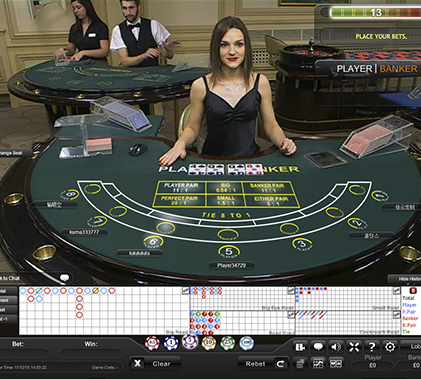The image size is (421, 379).
Task: Expand the Cockroach Road panel
Action: click(396, 314)
